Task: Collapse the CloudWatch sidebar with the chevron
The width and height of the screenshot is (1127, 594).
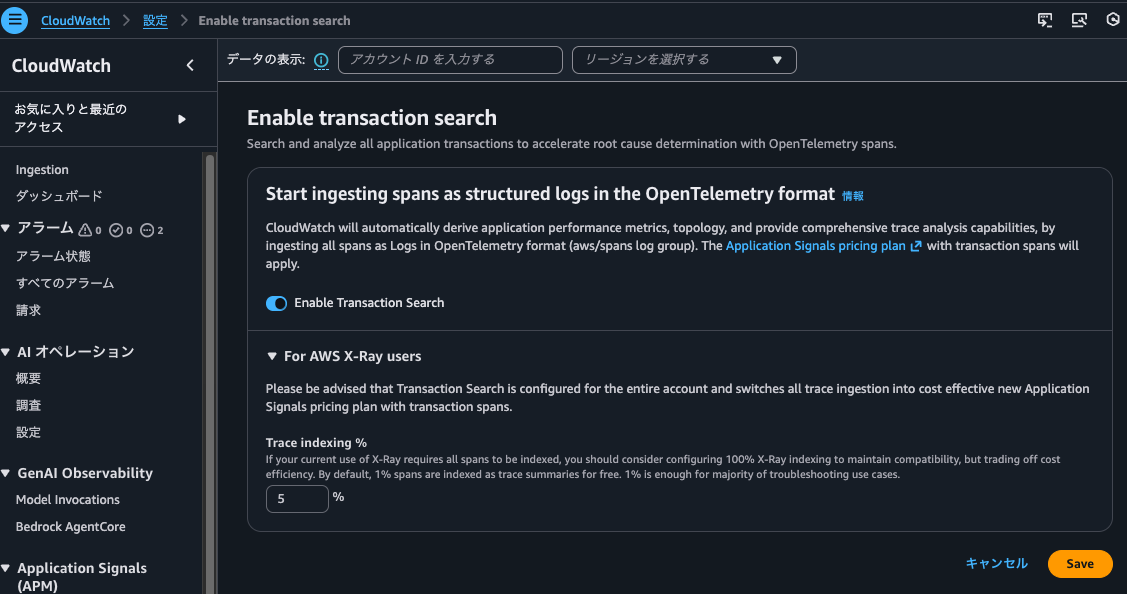Action: point(190,63)
